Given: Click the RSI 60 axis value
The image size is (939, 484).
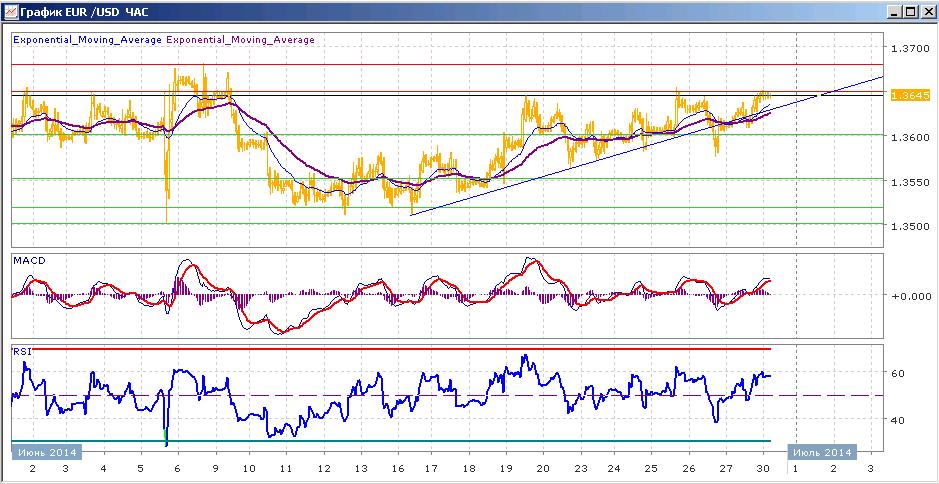Looking at the screenshot, I should 898,373.
